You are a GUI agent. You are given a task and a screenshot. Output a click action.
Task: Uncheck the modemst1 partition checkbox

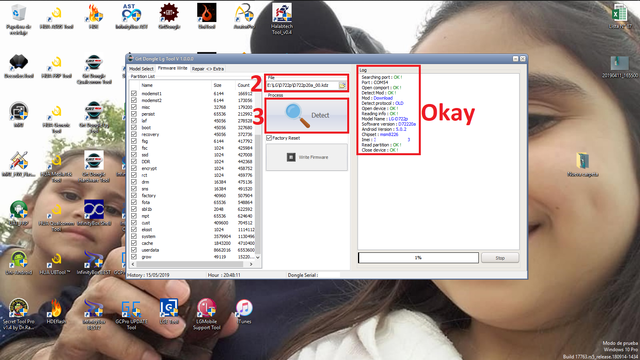pos(134,93)
